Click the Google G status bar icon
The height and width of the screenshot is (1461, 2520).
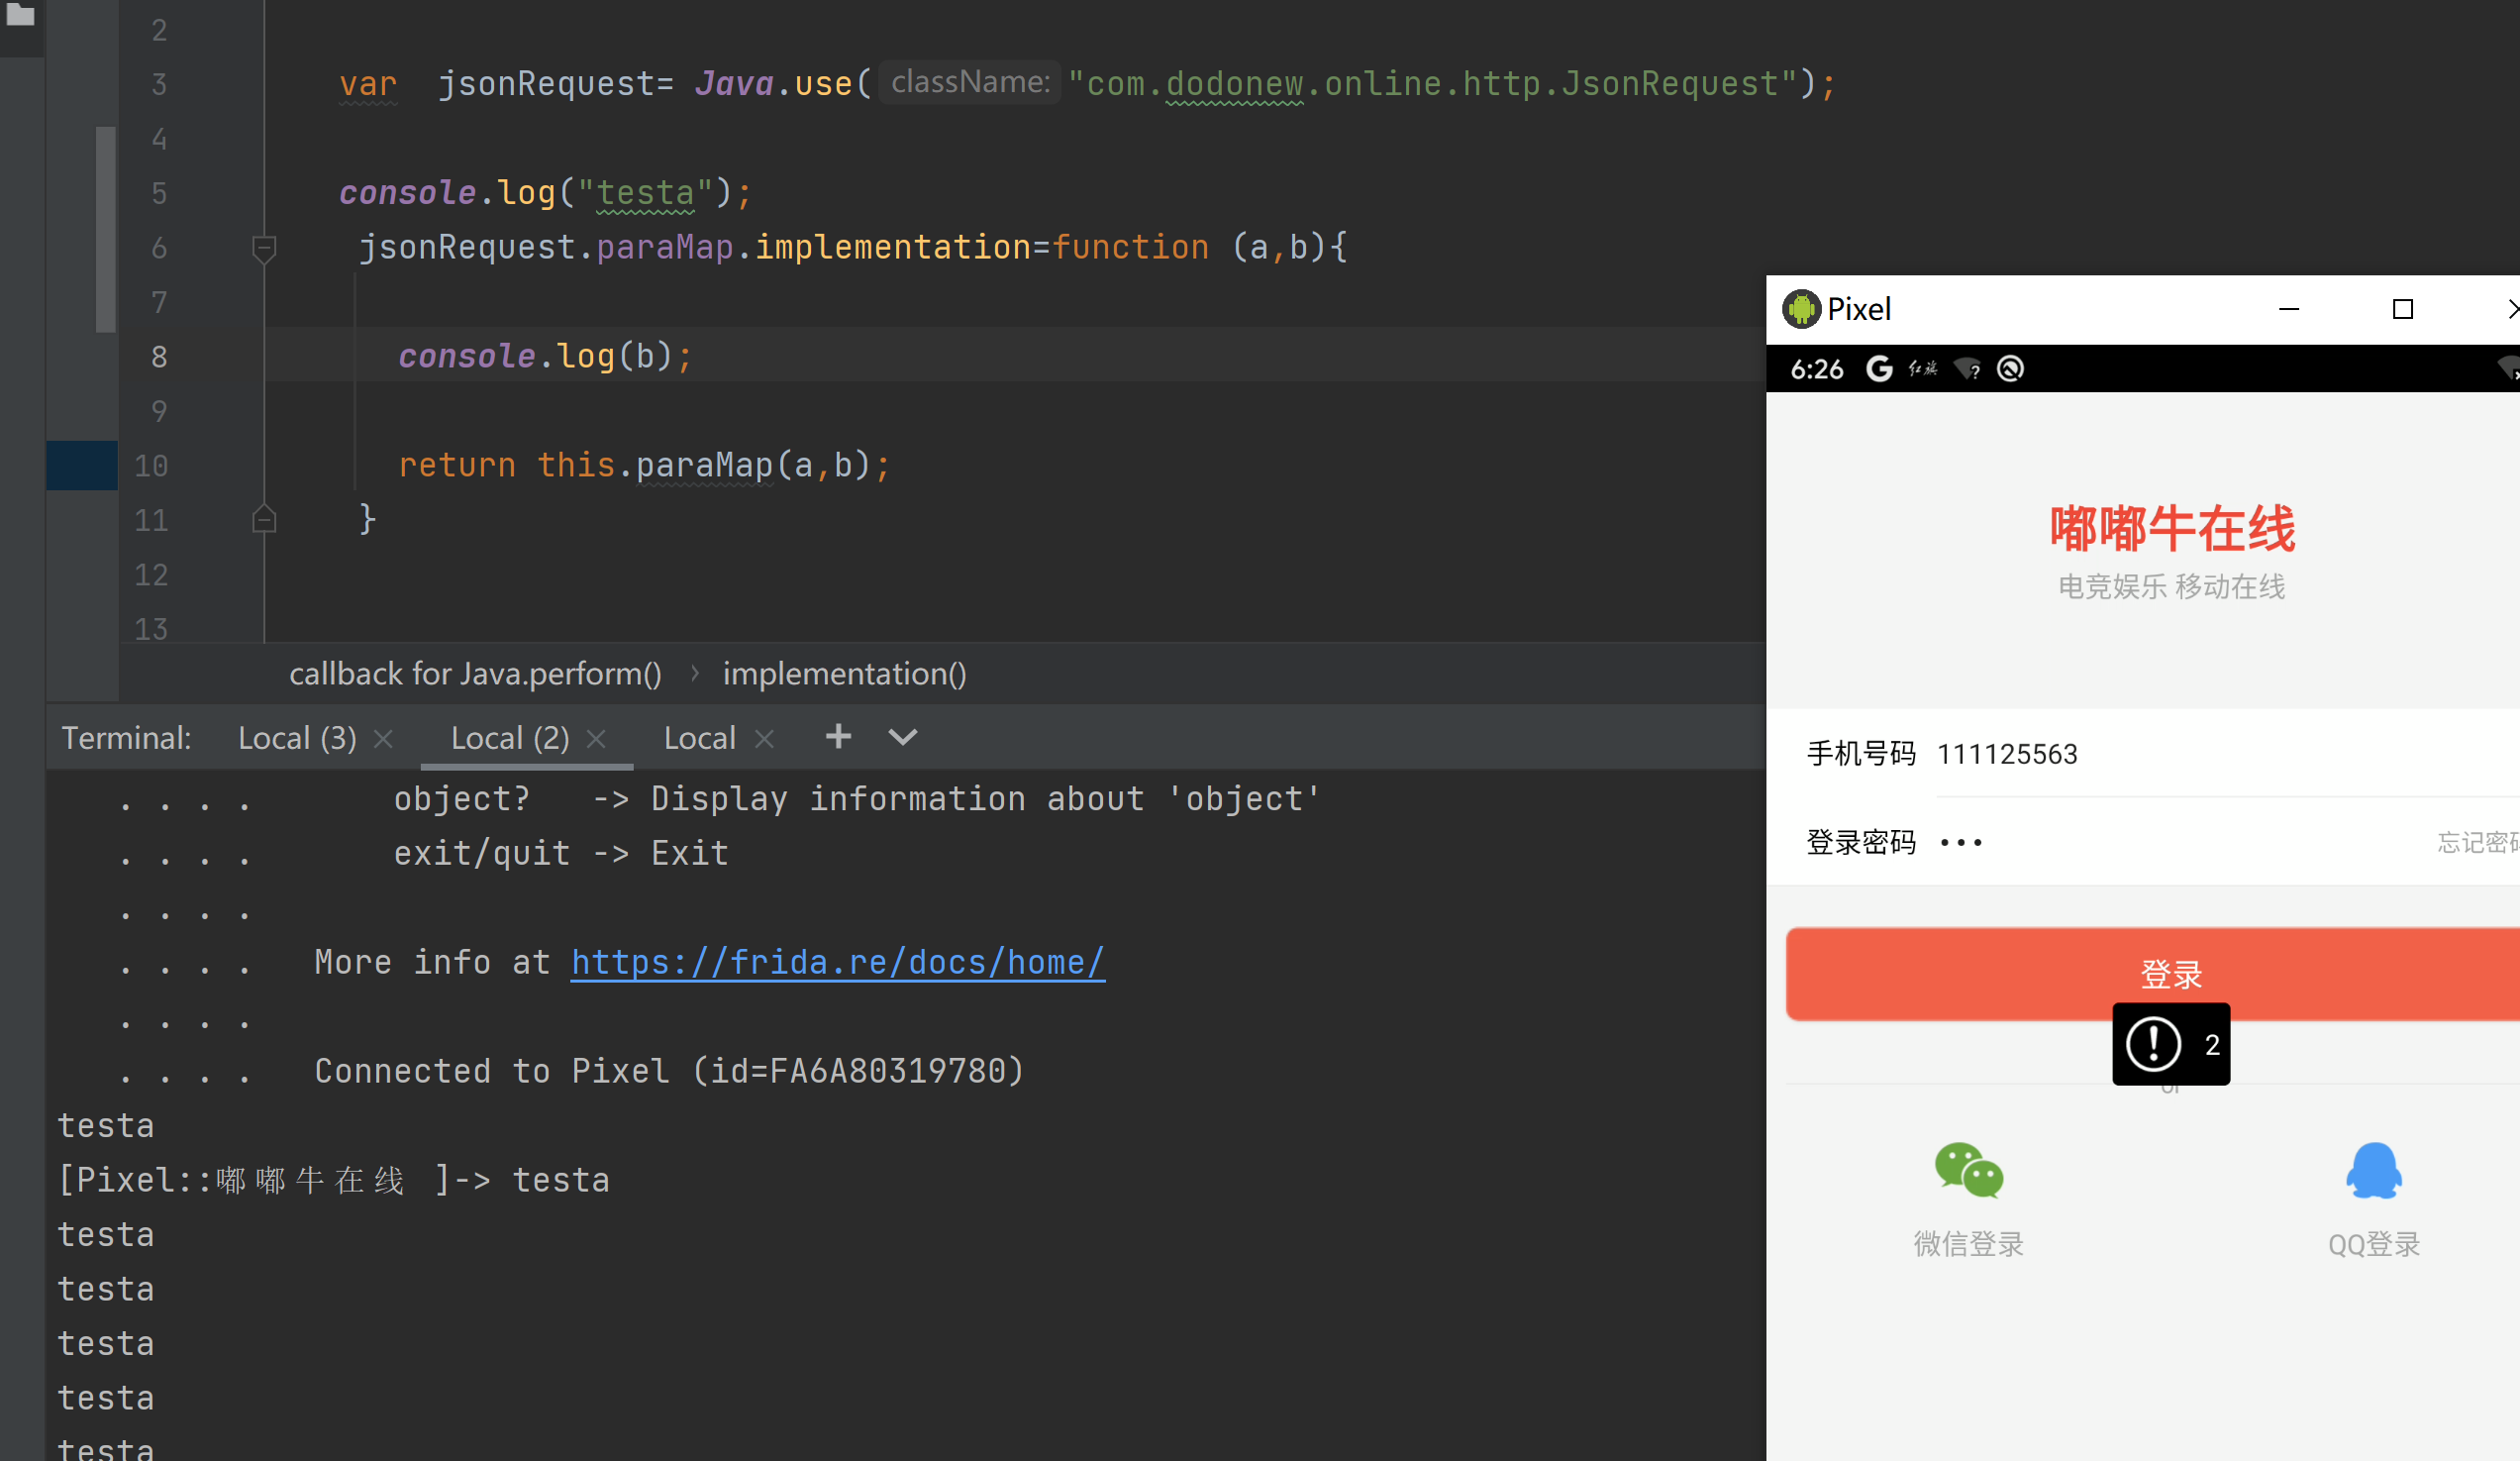(1880, 369)
